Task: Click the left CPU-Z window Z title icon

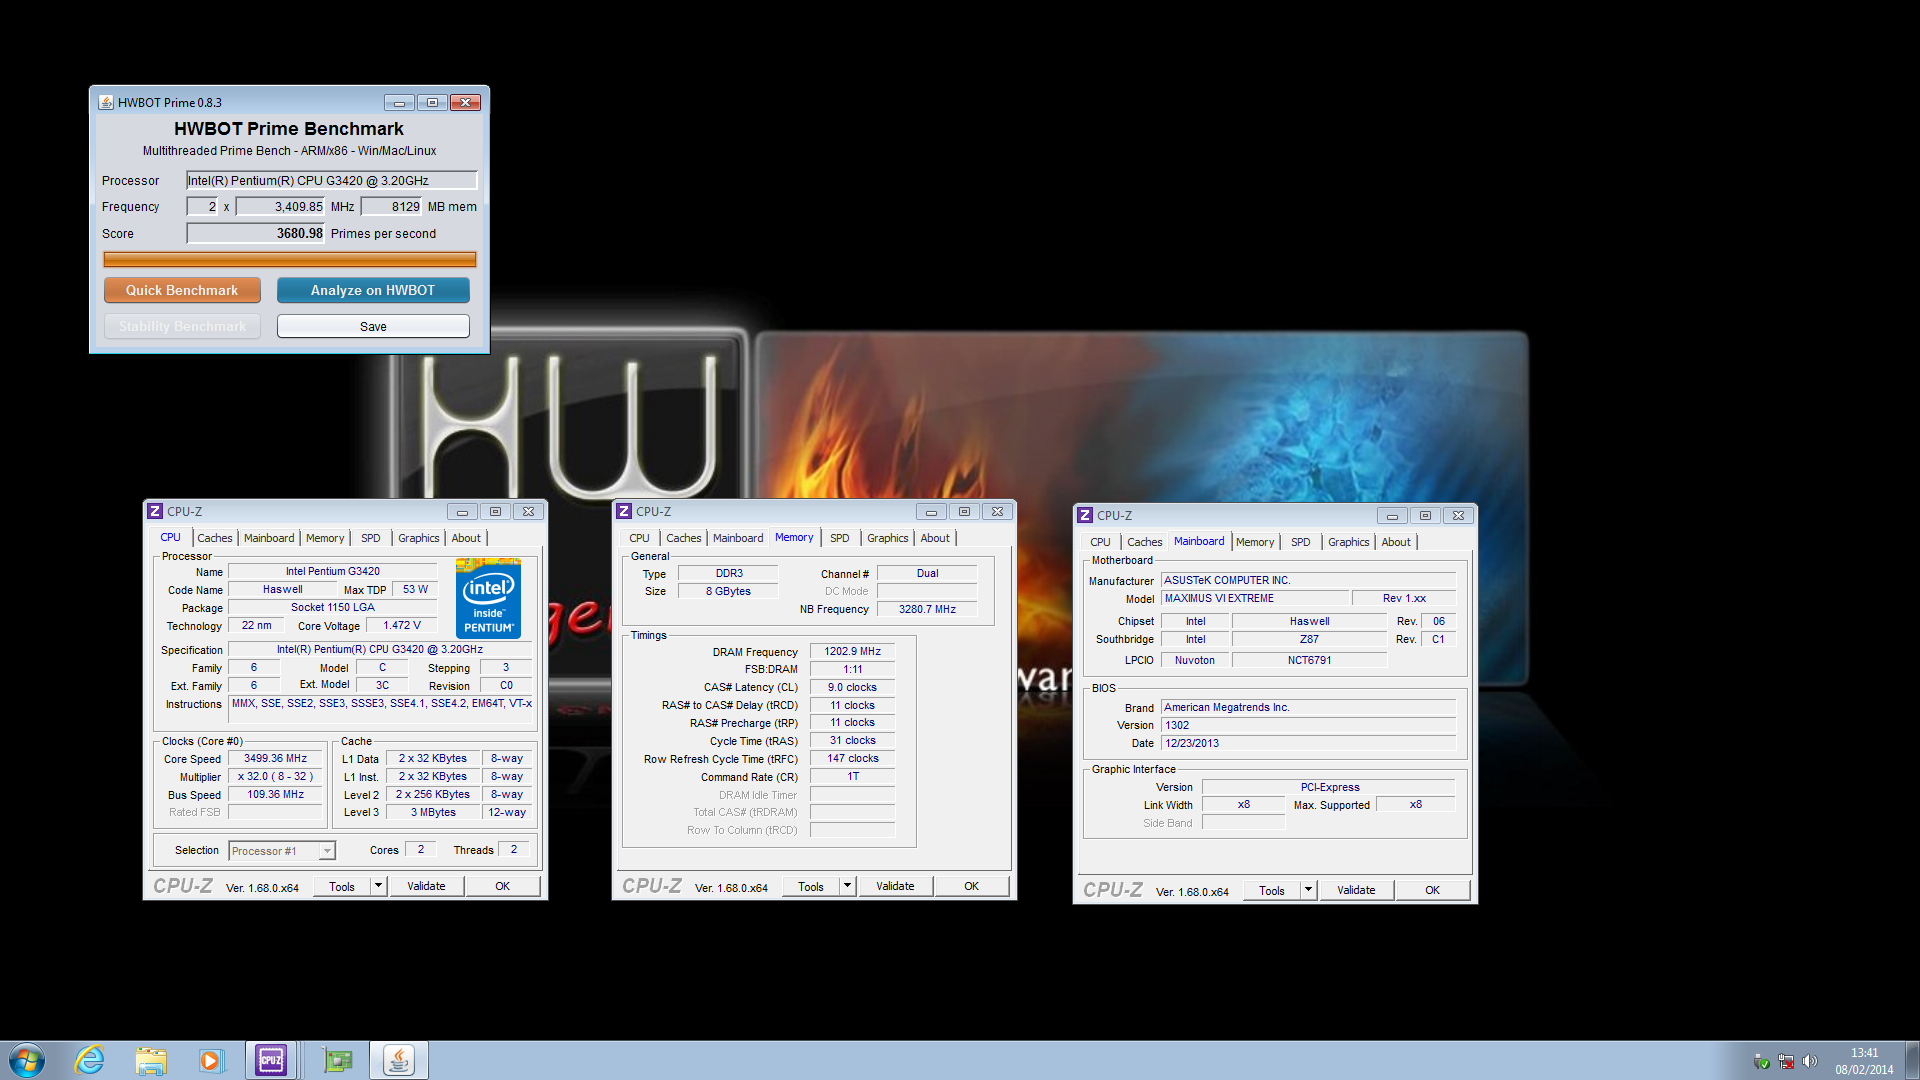Action: pyautogui.click(x=155, y=511)
